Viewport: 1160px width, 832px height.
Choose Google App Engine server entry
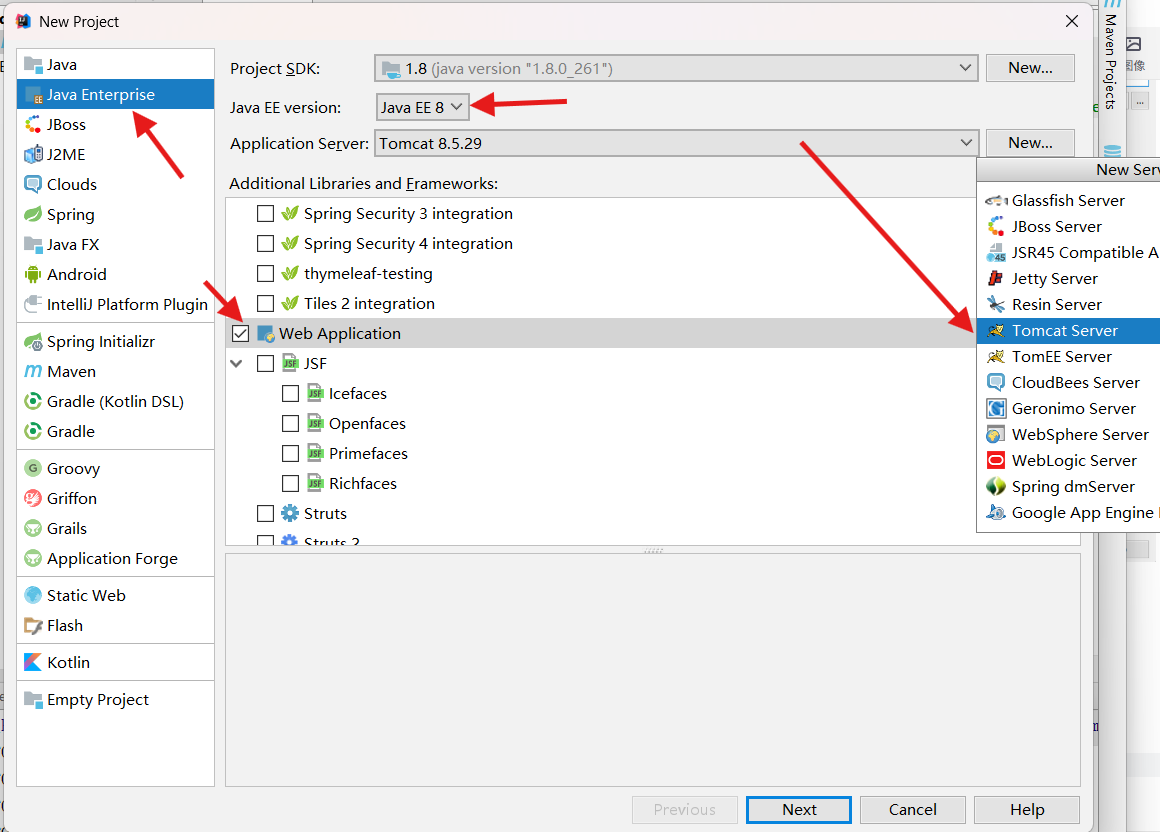(1068, 513)
